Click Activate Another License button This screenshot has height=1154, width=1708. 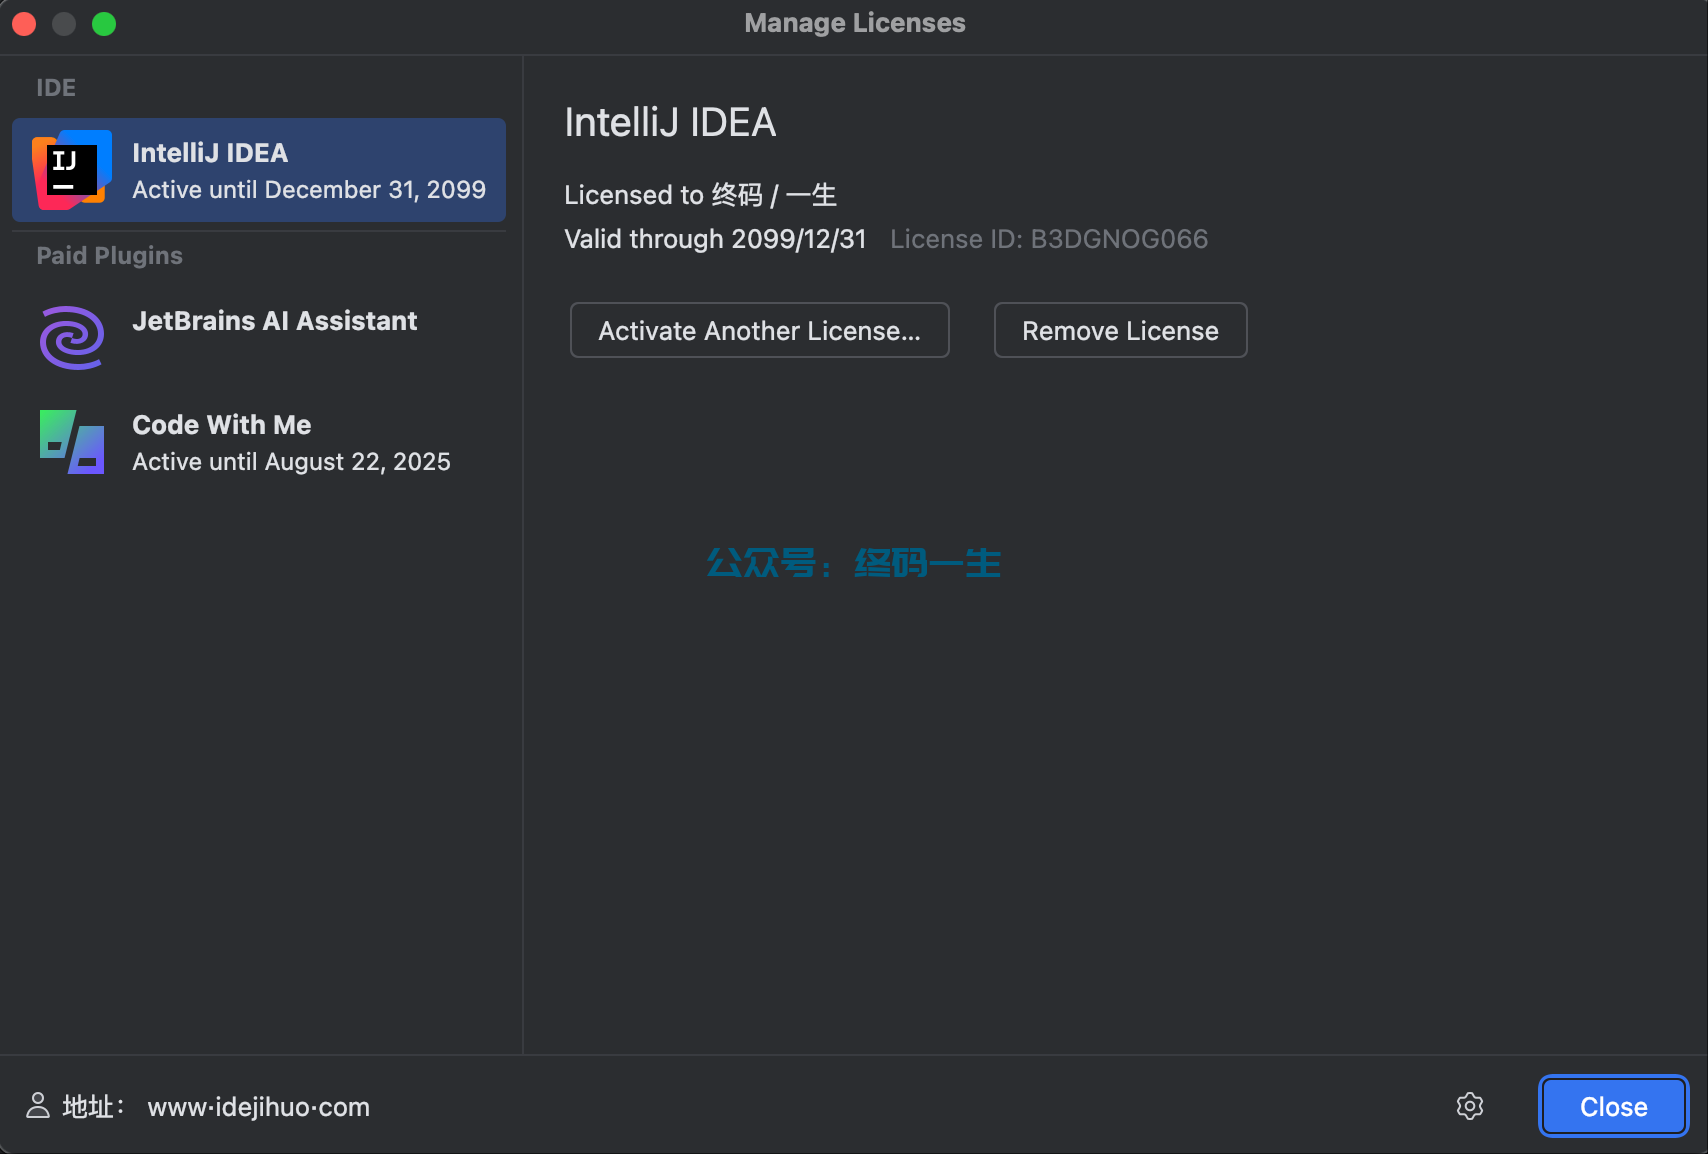[x=759, y=330]
